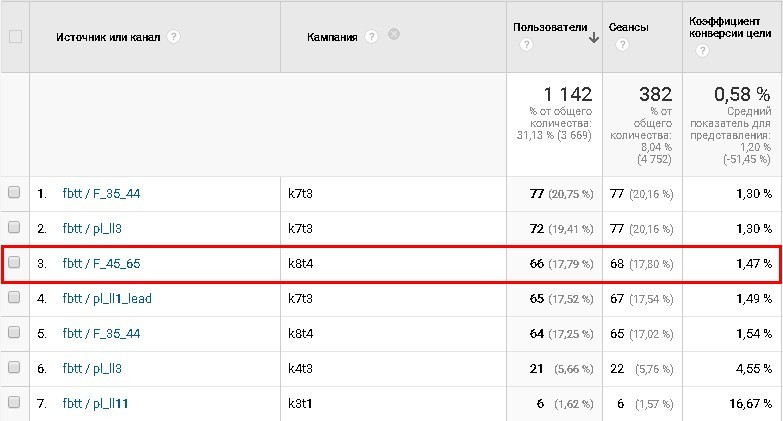Remove Кампания dimension with the x icon
783x421 pixels.
[x=394, y=34]
